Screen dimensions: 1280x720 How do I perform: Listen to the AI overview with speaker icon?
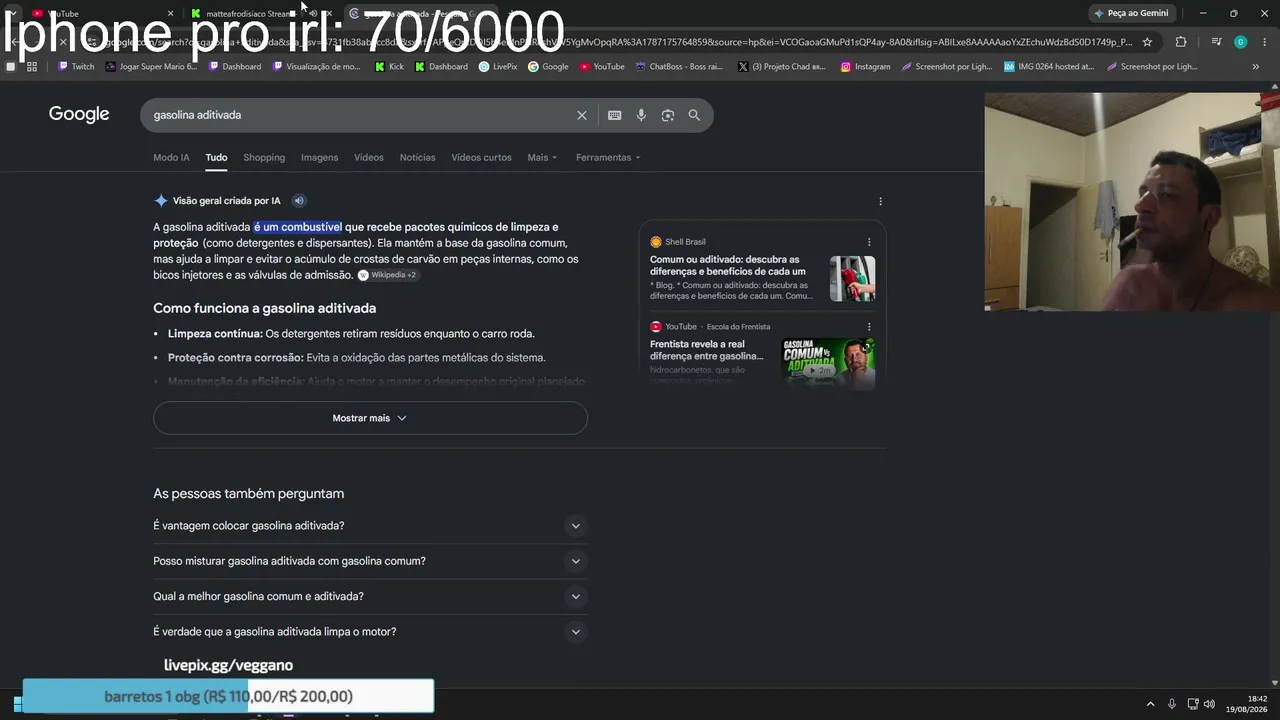pyautogui.click(x=299, y=201)
